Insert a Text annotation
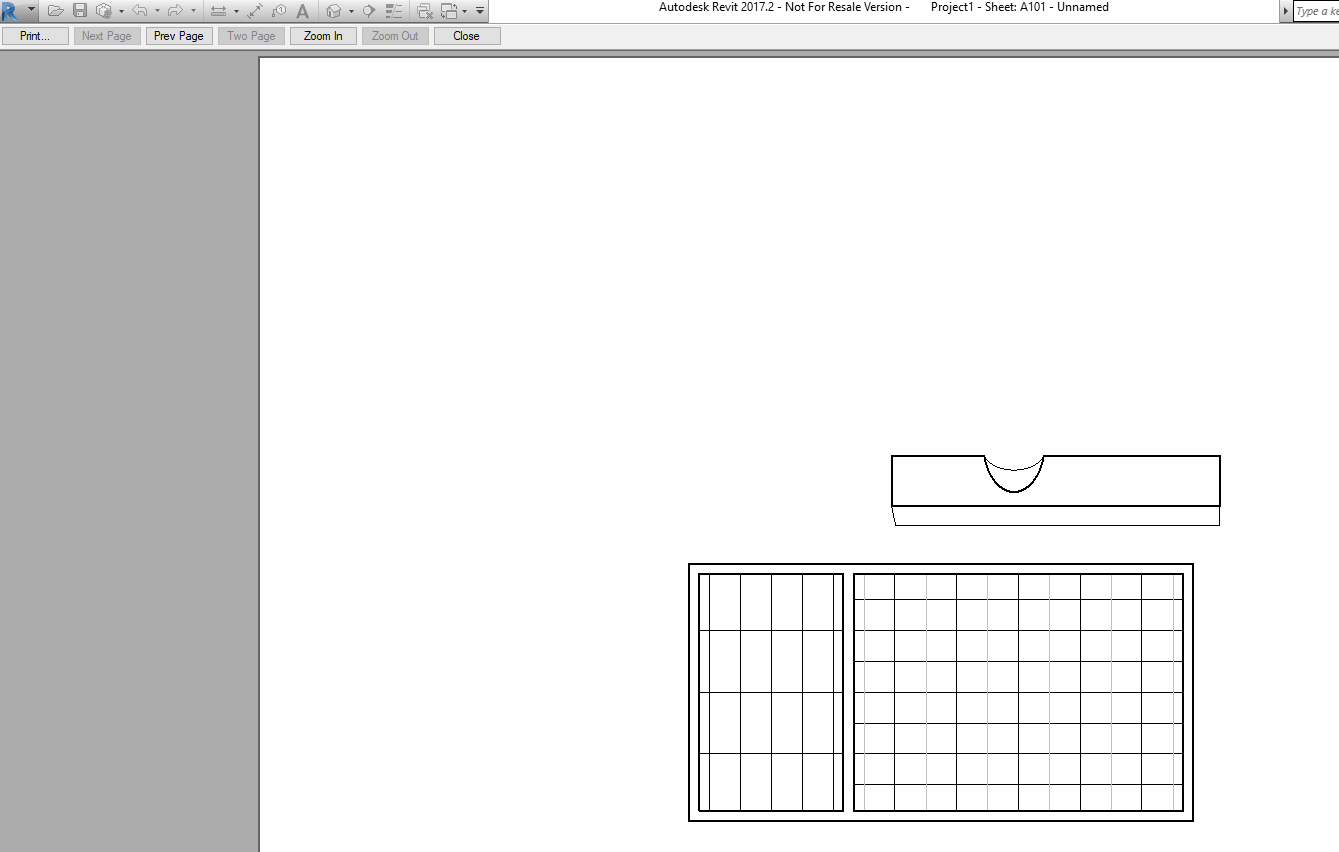The image size is (1339, 852). (302, 10)
